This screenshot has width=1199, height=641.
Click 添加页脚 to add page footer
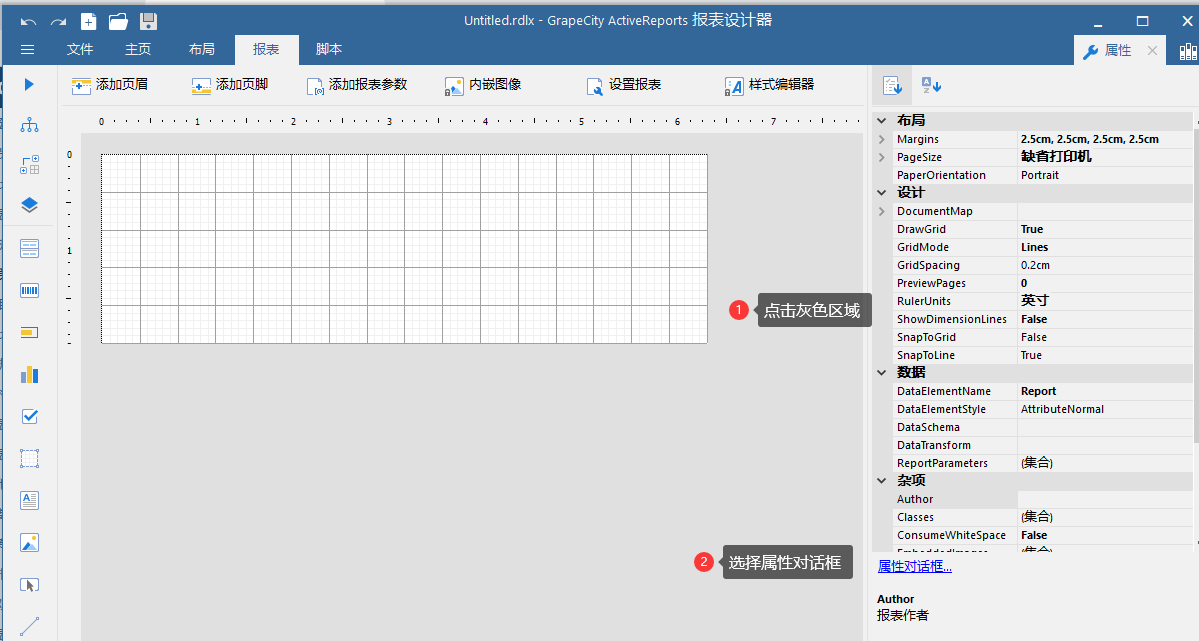pos(229,85)
